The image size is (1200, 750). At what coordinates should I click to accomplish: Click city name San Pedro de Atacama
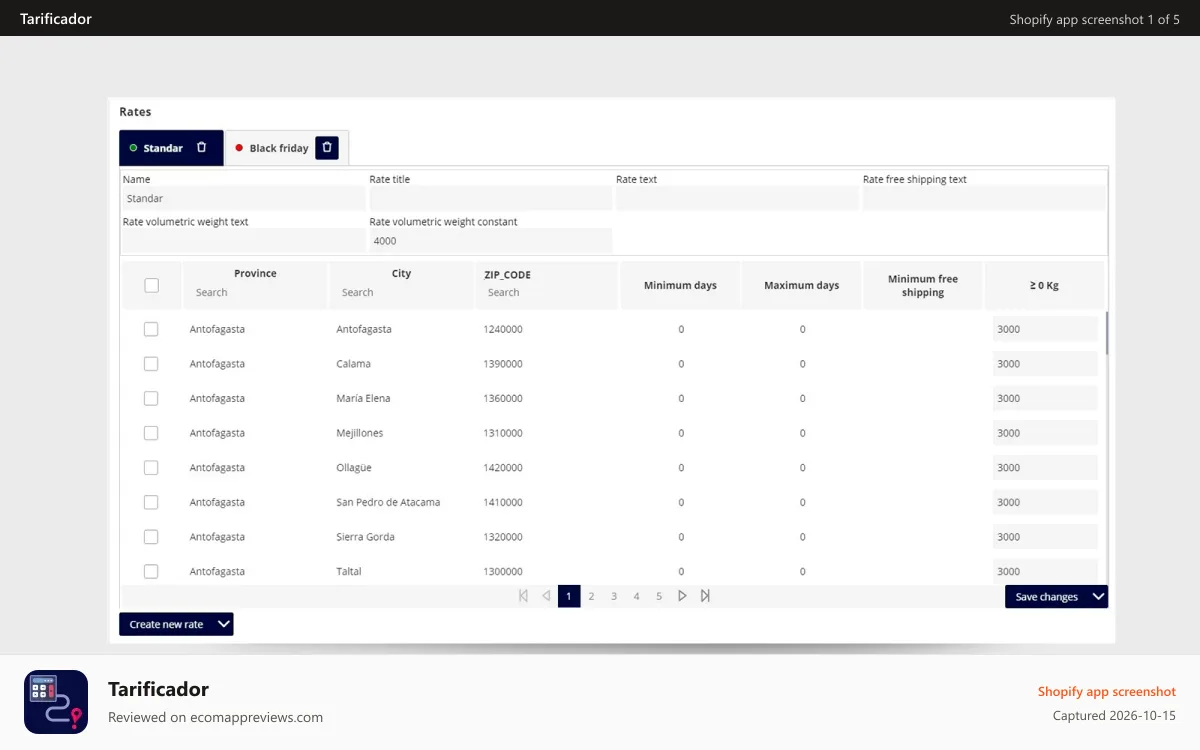(x=388, y=502)
